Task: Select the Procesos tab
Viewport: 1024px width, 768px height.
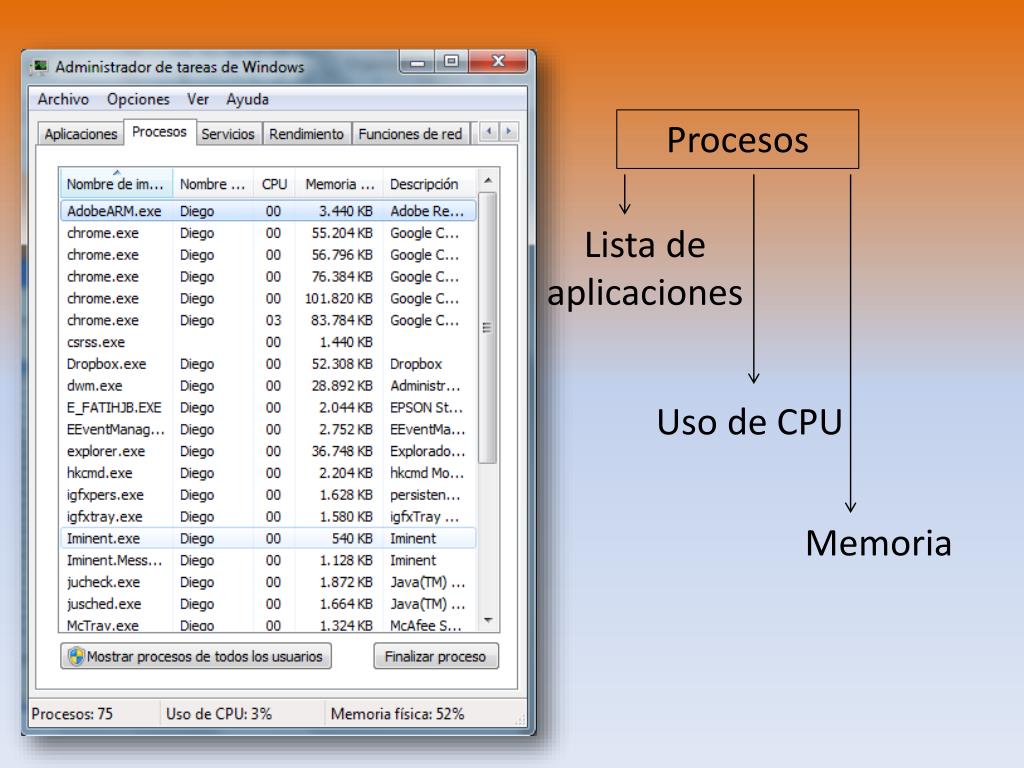Action: pyautogui.click(x=159, y=131)
